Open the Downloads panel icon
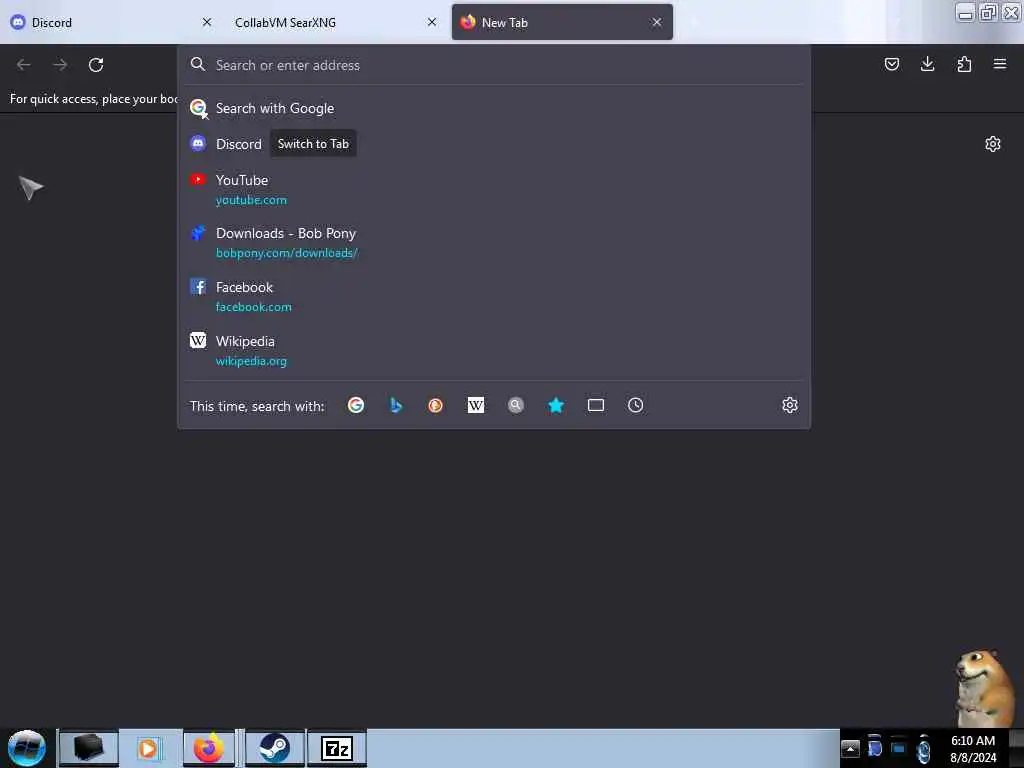Screen dimensions: 1024x768 [x=927, y=64]
